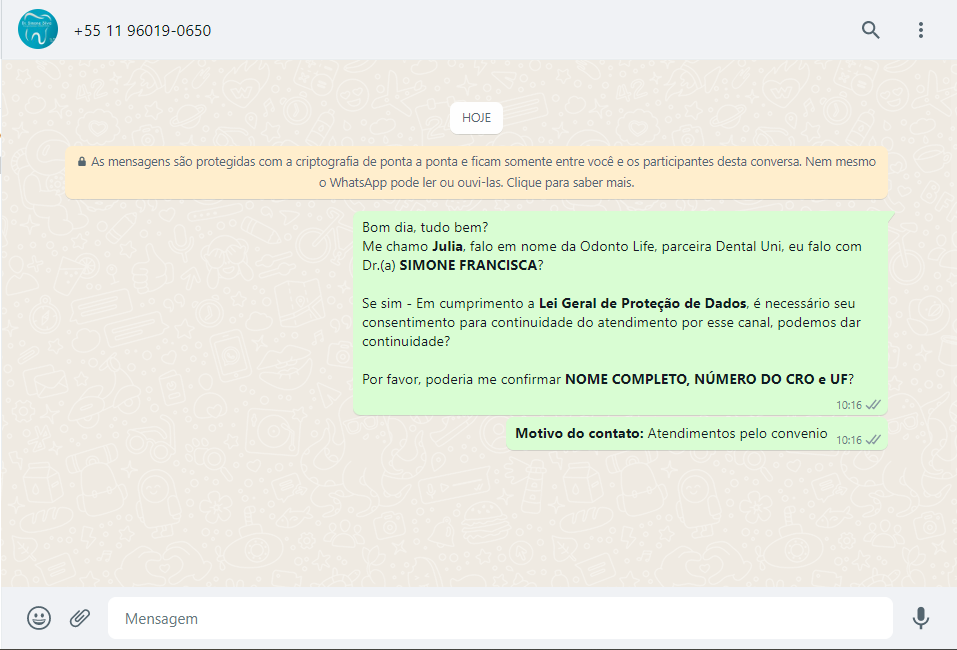Search within this conversation
The width and height of the screenshot is (957, 650).
point(870,29)
